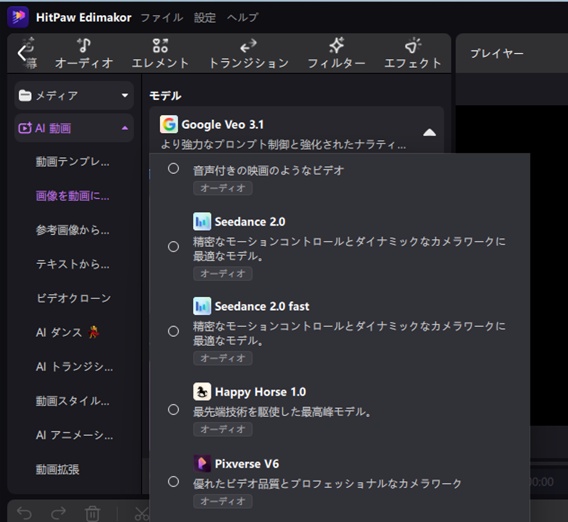Open the エレメント tab
The height and width of the screenshot is (522, 568).
(160, 54)
